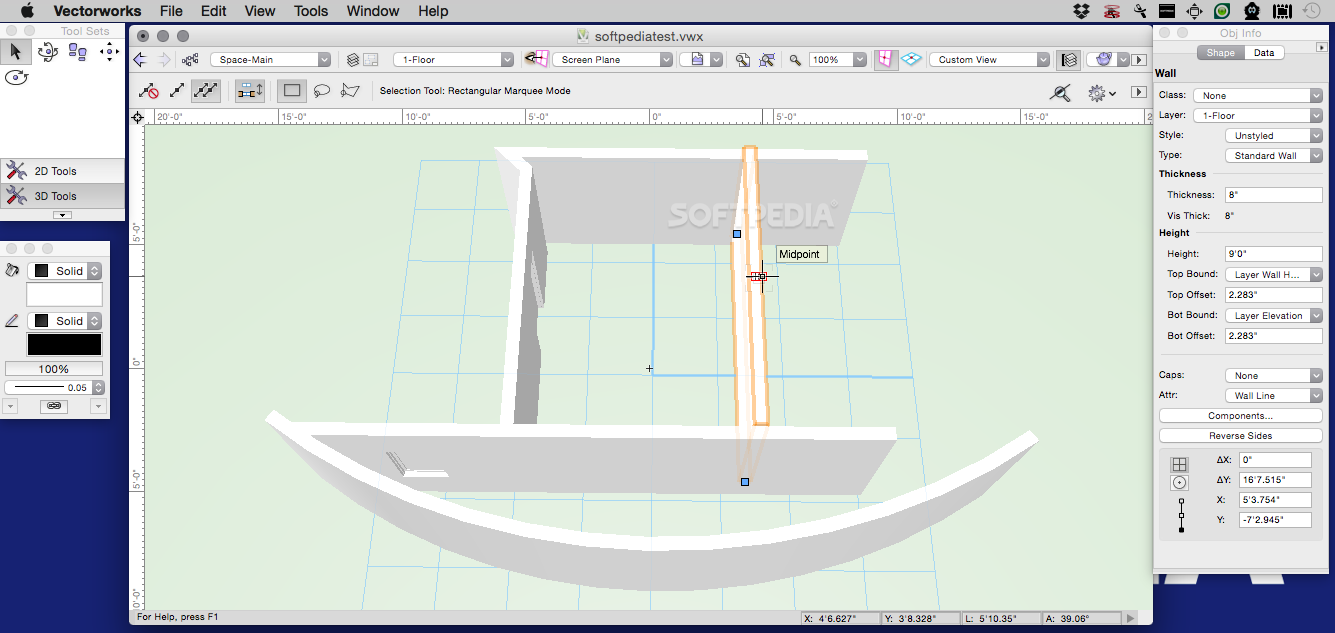The height and width of the screenshot is (633, 1335).
Task: Open the Custom View dropdown
Action: coord(990,59)
